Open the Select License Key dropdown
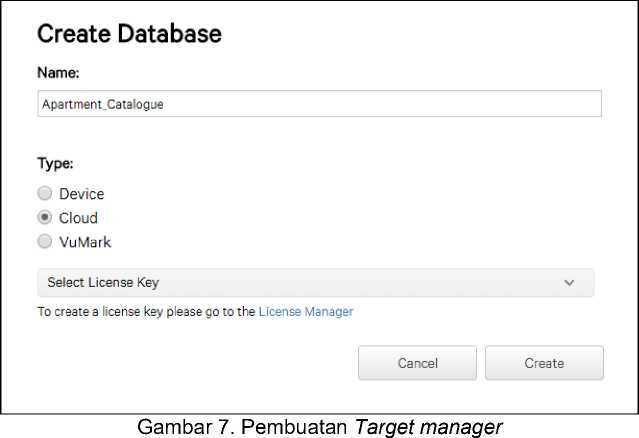Viewport: 639px width, 438px height. point(315,282)
